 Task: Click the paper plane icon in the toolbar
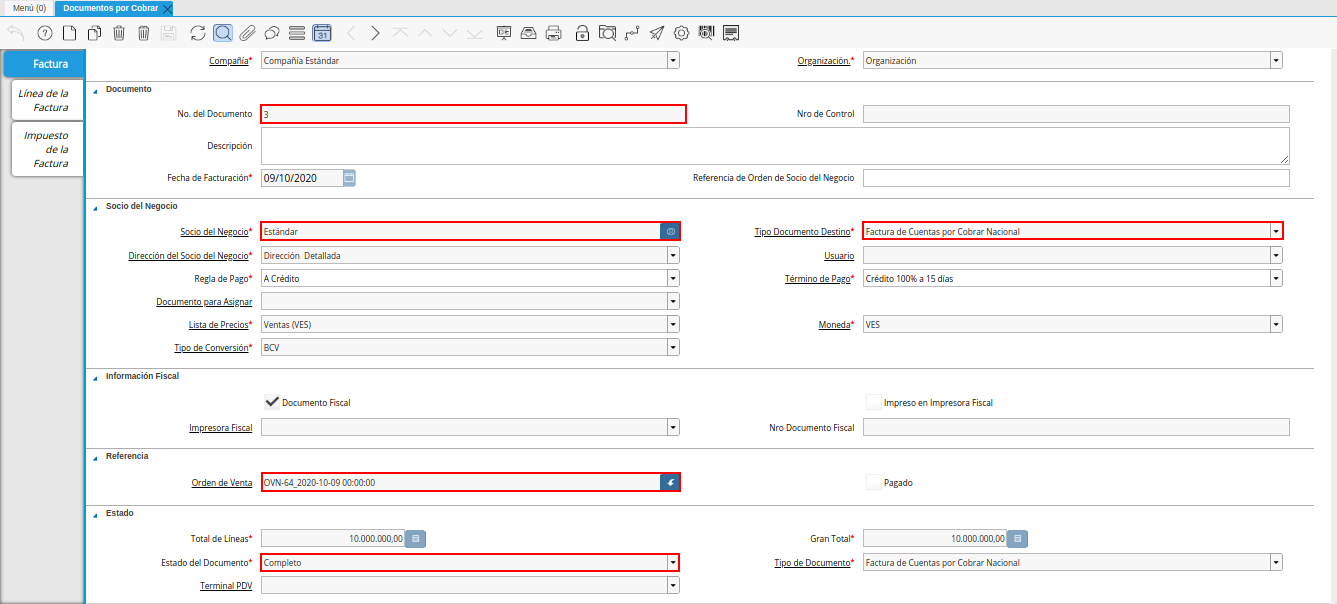click(656, 33)
